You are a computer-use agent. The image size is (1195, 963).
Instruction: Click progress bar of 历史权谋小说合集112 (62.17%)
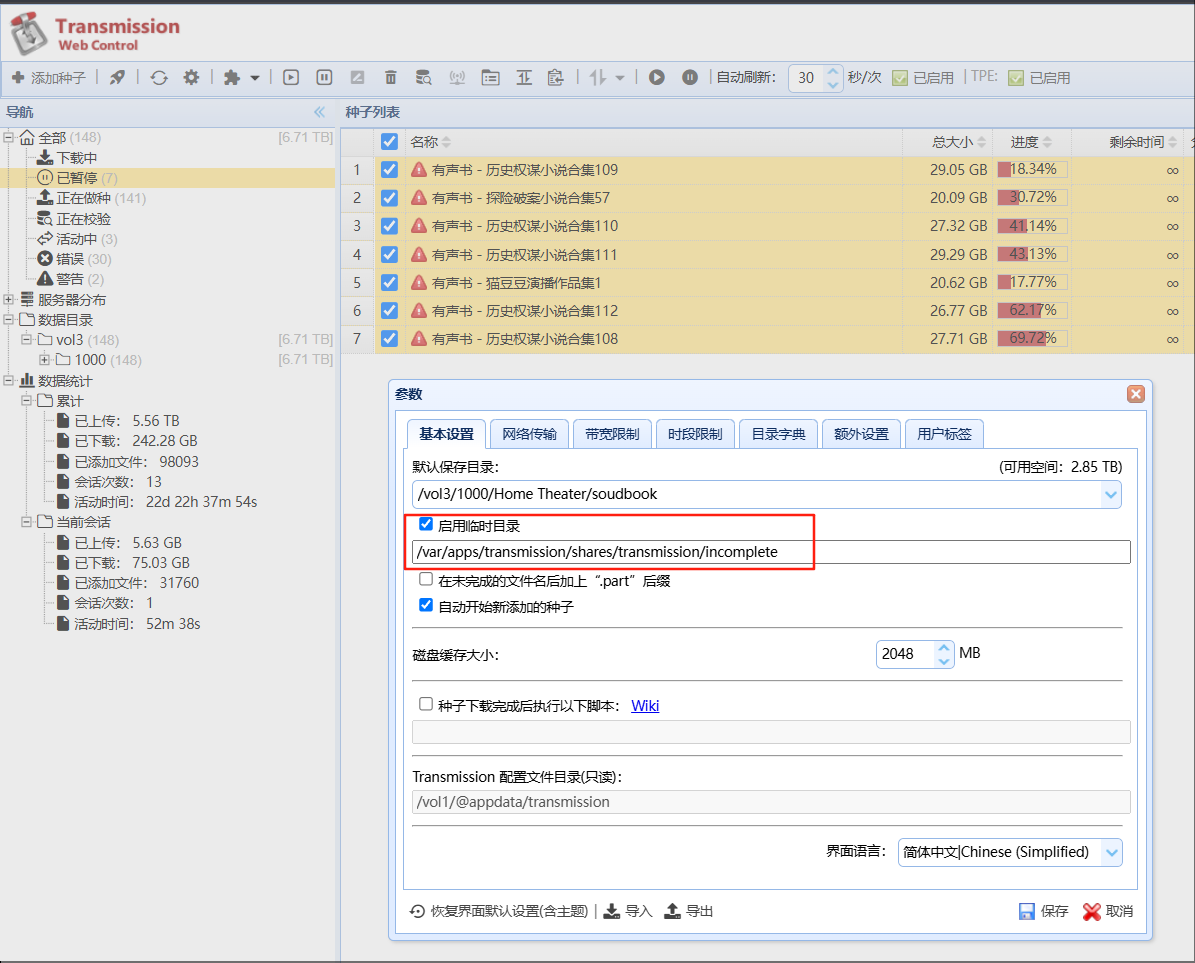pos(1033,310)
